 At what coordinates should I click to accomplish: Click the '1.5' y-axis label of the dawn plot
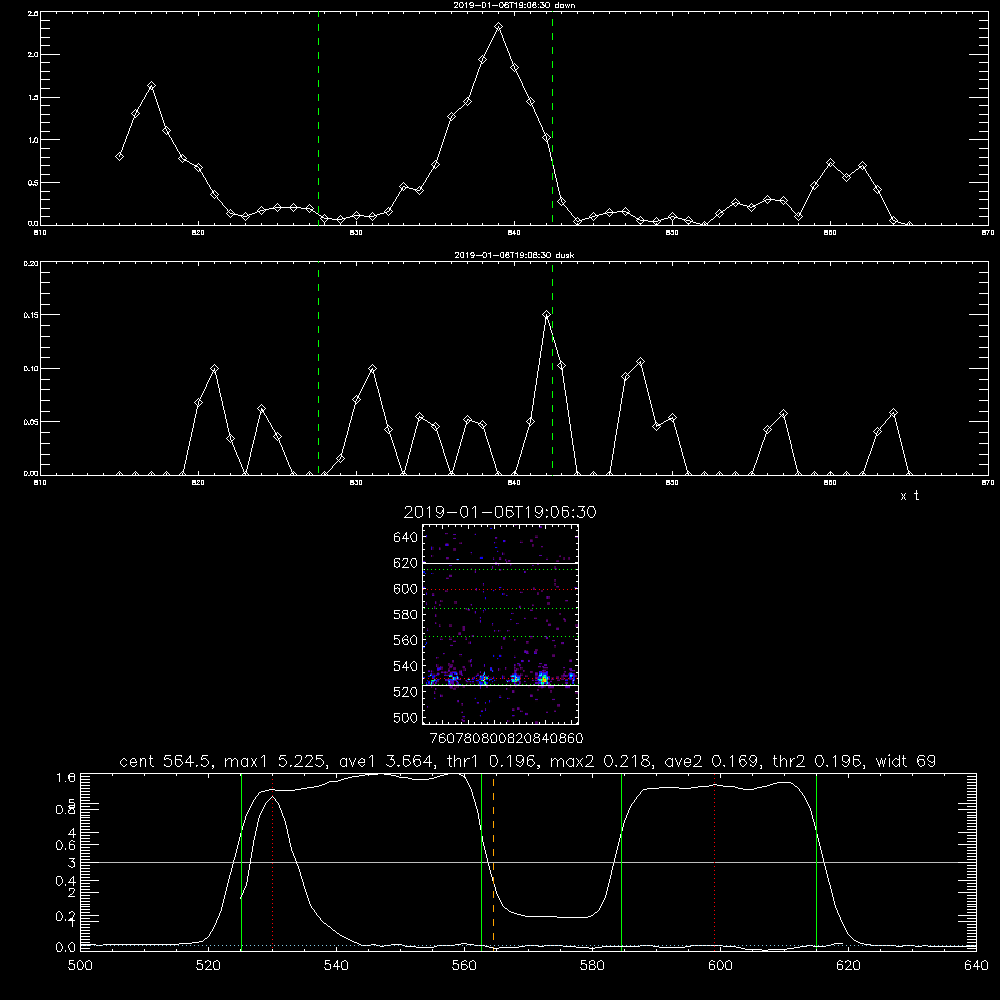(x=33, y=98)
